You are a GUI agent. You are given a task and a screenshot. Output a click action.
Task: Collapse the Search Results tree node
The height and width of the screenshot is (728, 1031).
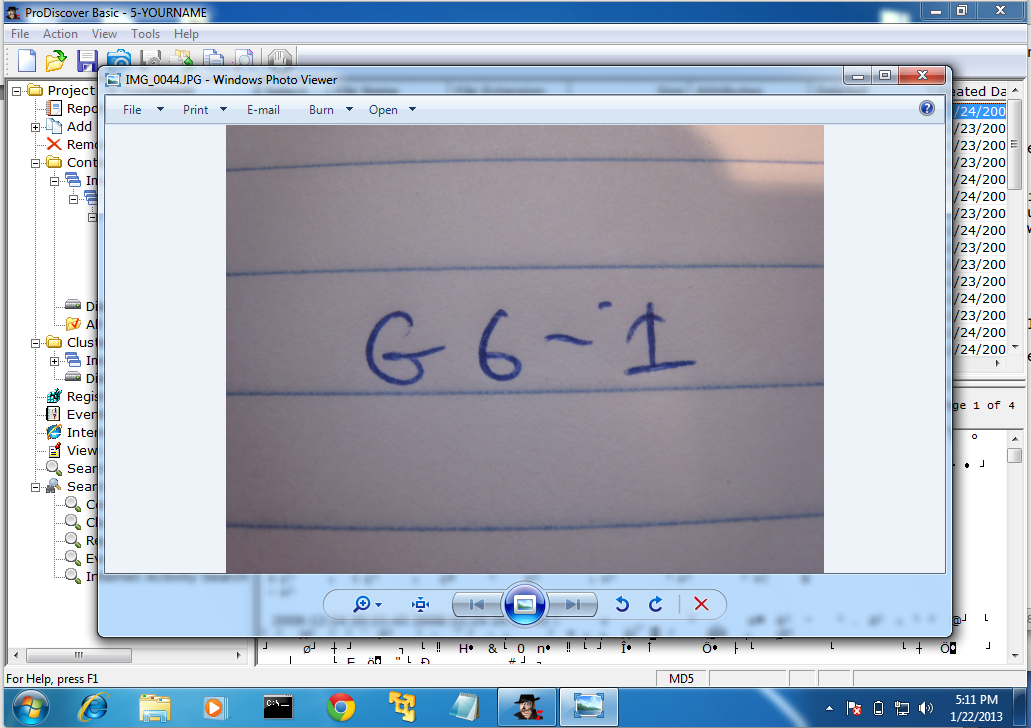click(36, 487)
